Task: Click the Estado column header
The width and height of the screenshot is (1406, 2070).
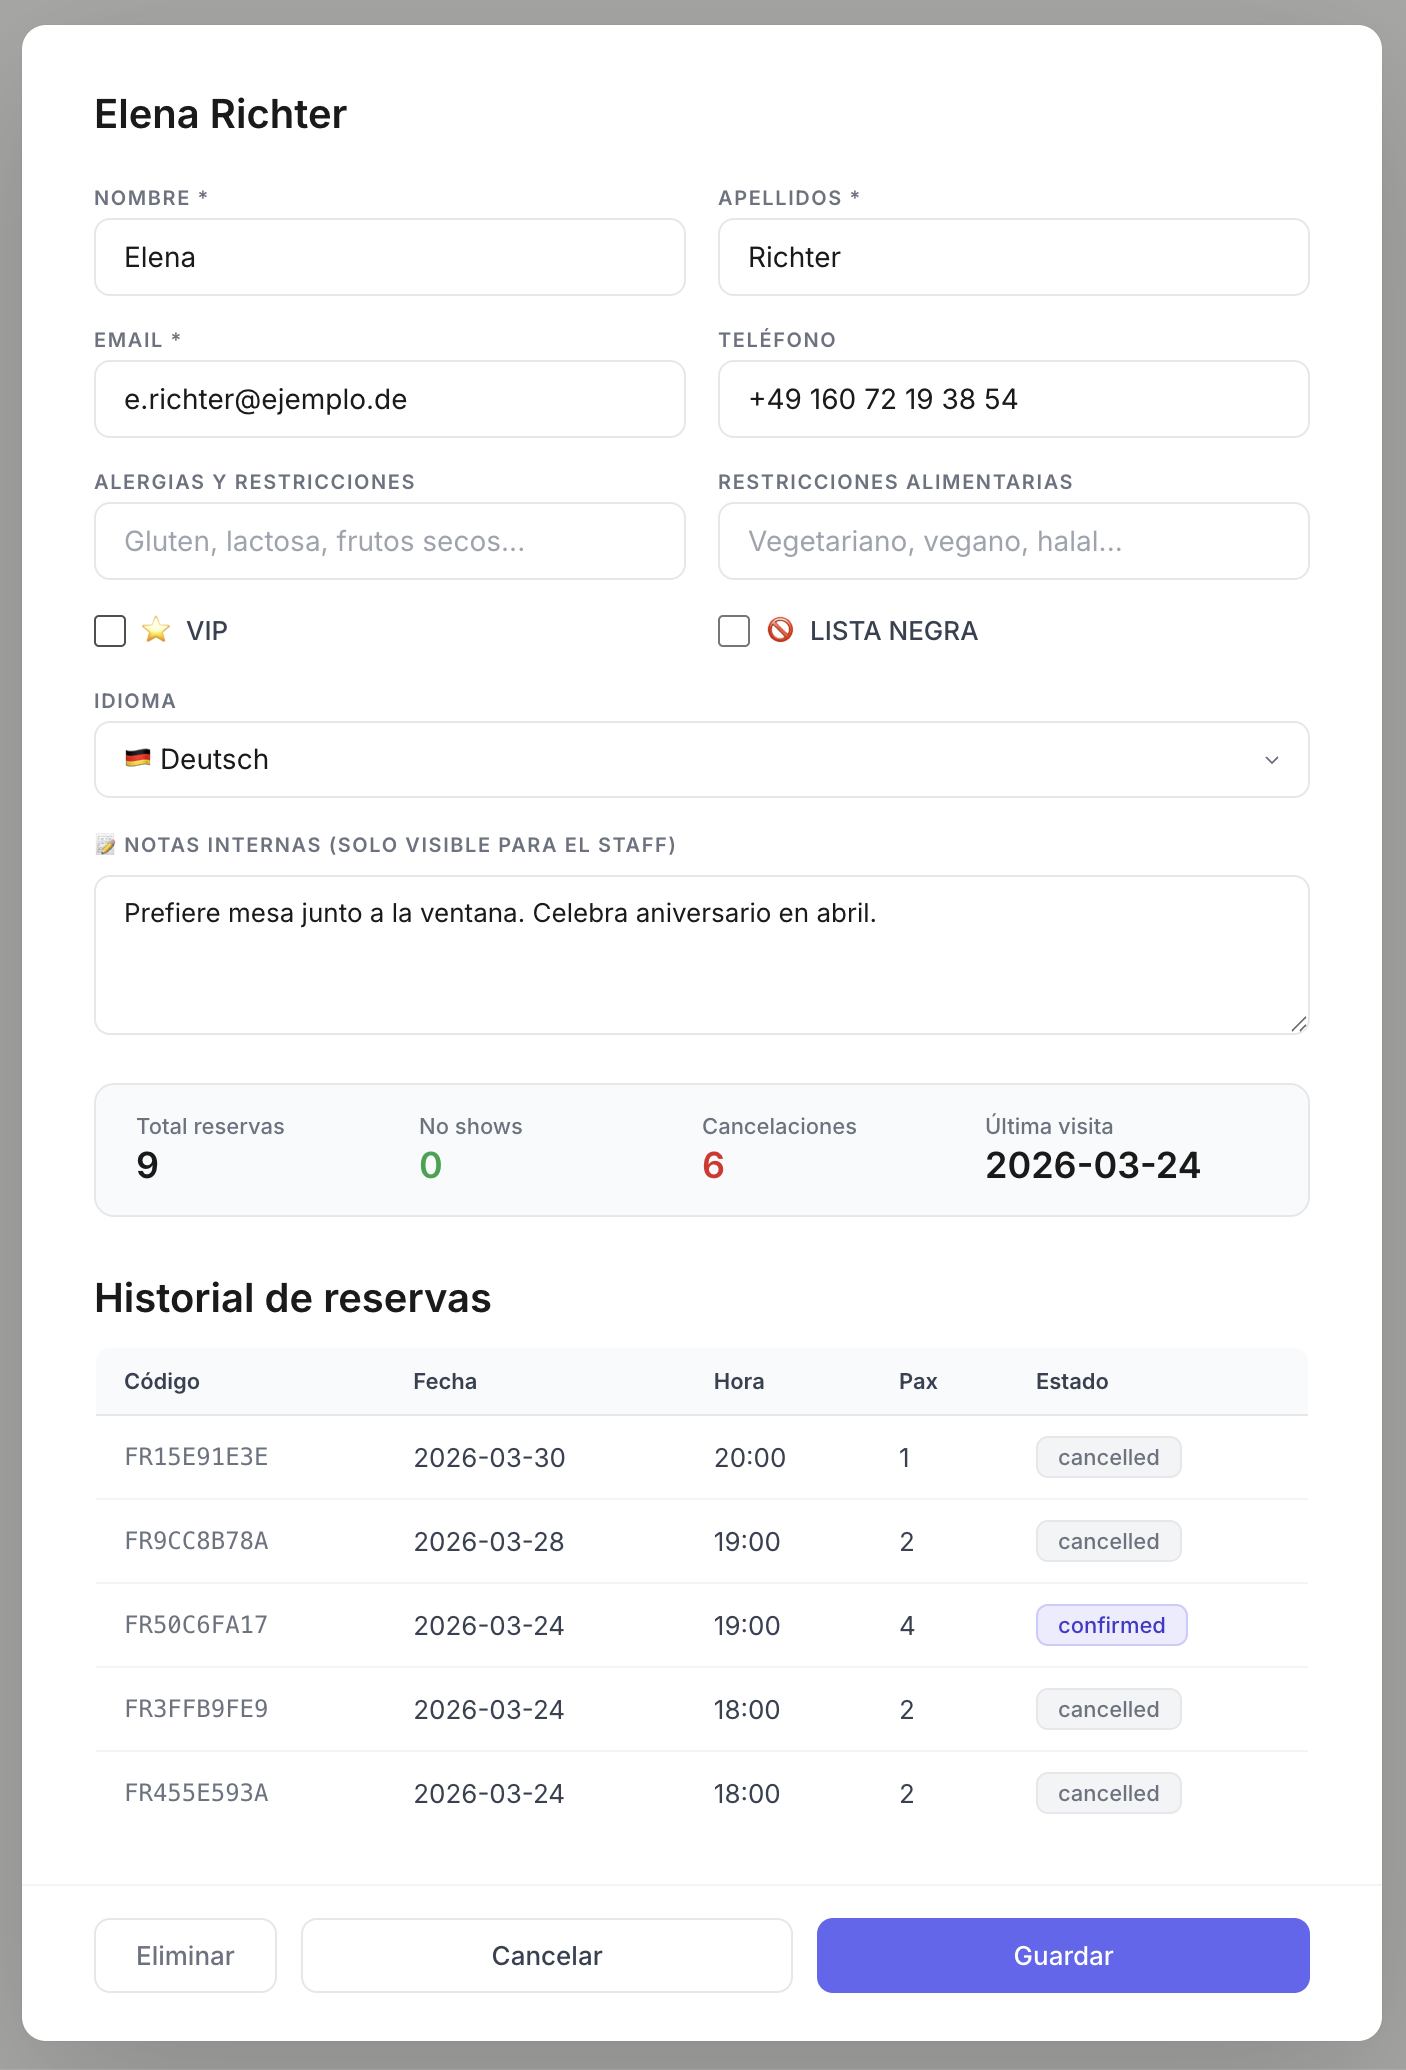Action: (1072, 1381)
